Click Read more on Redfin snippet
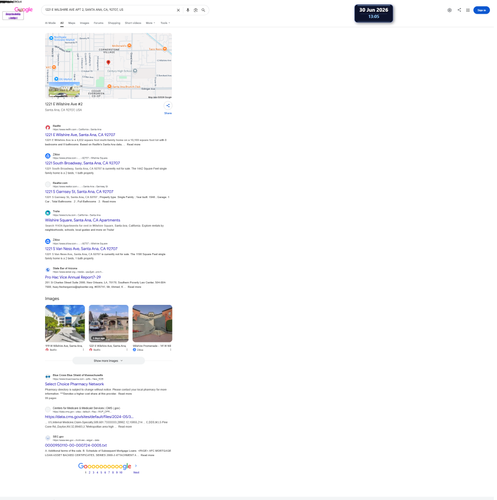Viewport: 497px width, 500px height. tap(134, 144)
